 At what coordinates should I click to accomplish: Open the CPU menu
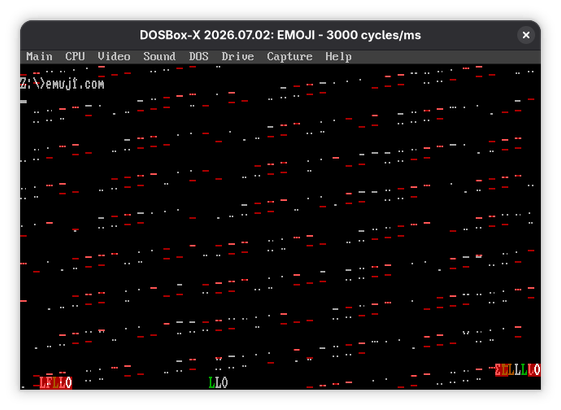click(75, 57)
